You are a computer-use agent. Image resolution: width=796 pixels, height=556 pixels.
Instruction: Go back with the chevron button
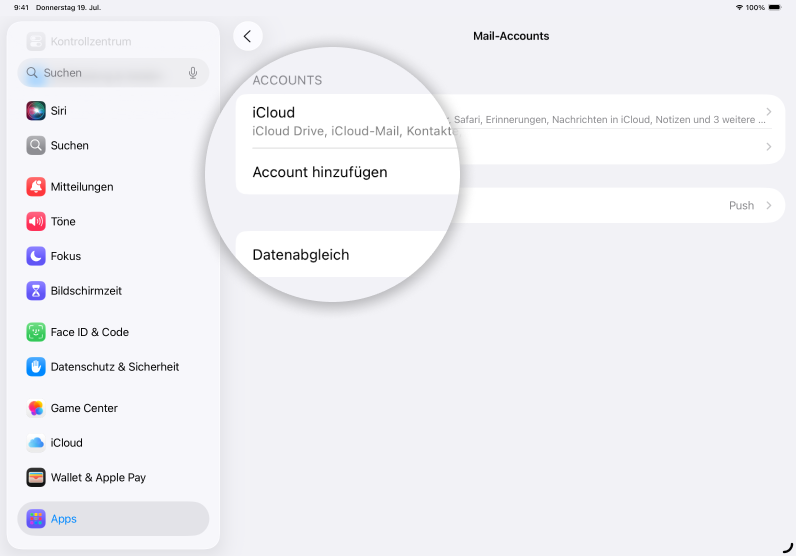click(247, 36)
